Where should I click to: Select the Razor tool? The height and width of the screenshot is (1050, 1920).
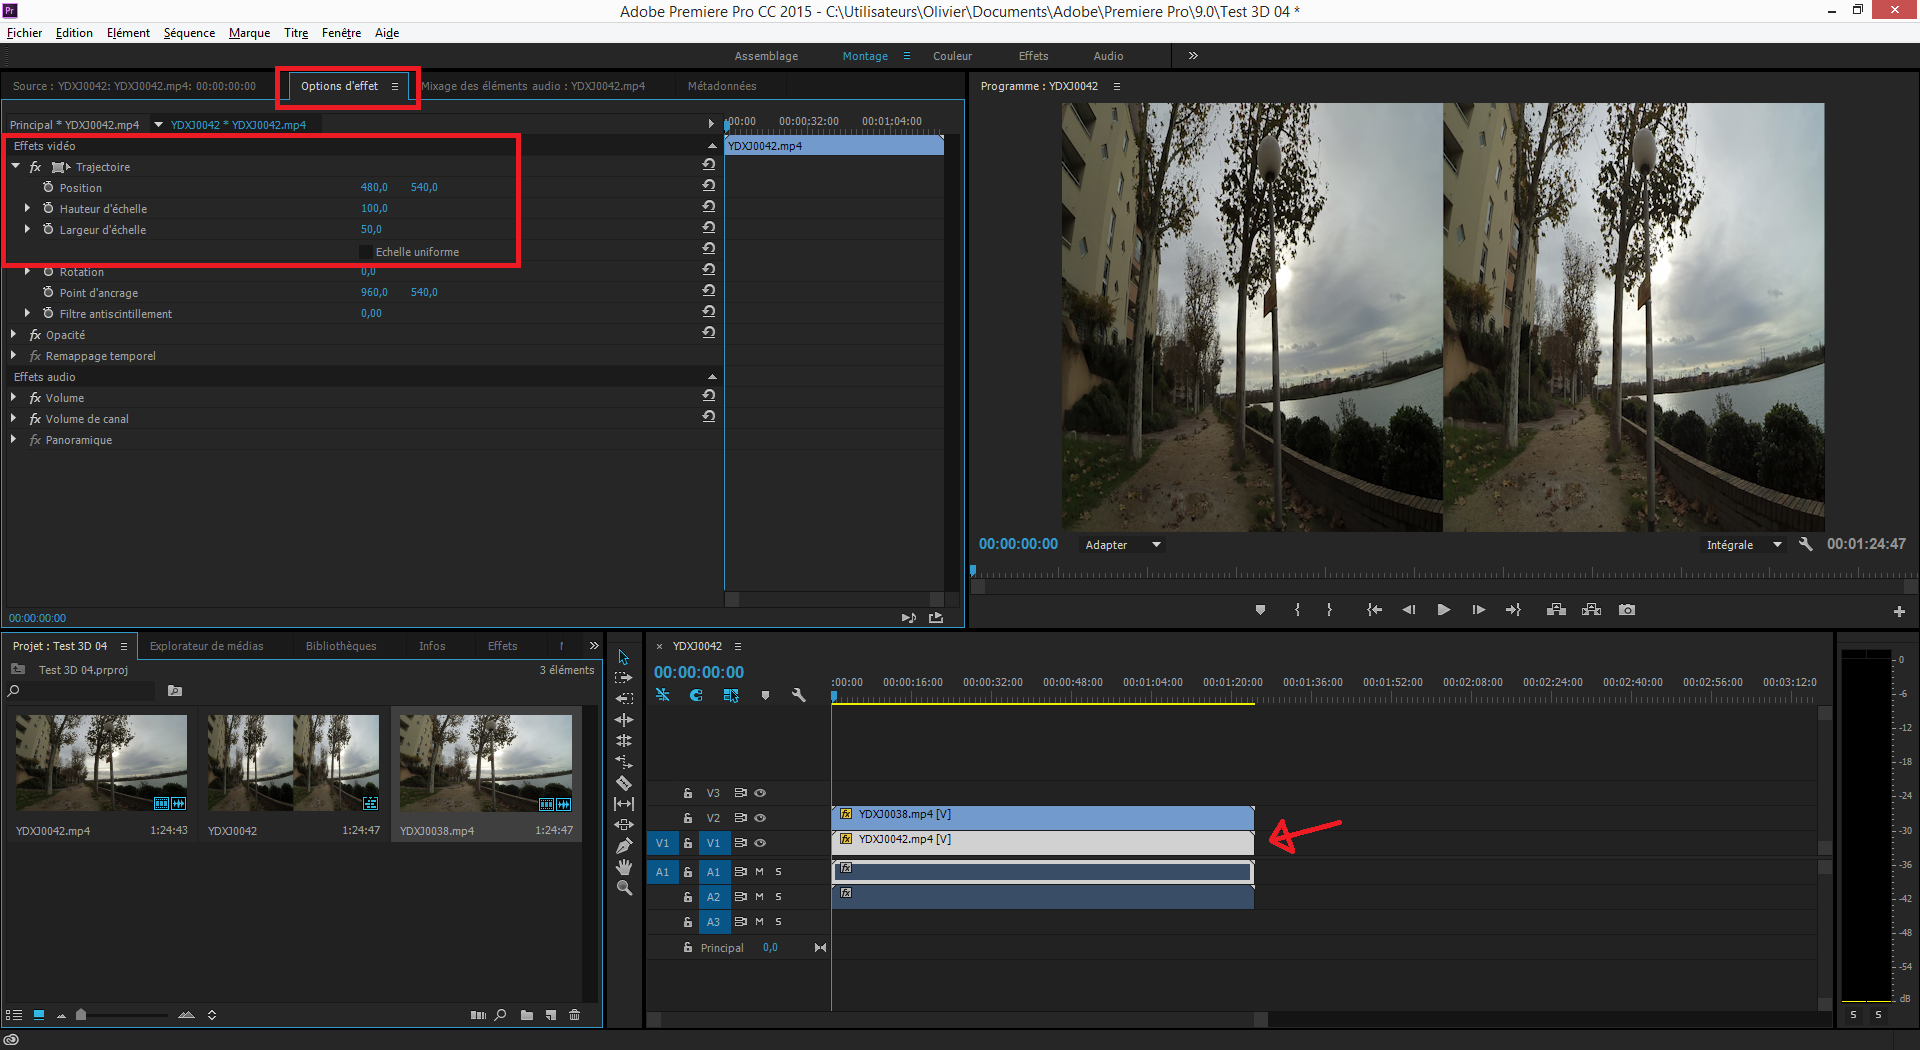click(x=624, y=783)
